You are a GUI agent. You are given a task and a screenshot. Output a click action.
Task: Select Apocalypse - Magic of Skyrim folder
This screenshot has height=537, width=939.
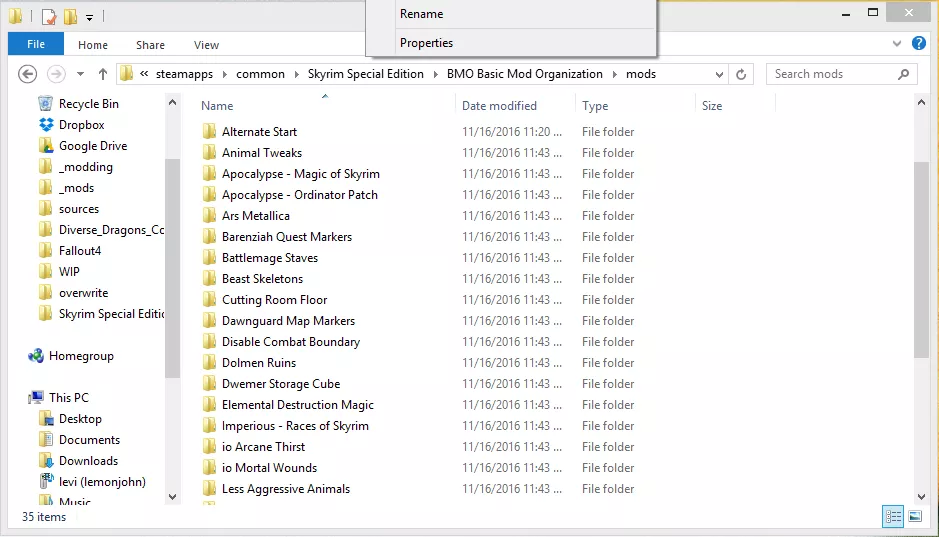pyautogui.click(x=301, y=174)
